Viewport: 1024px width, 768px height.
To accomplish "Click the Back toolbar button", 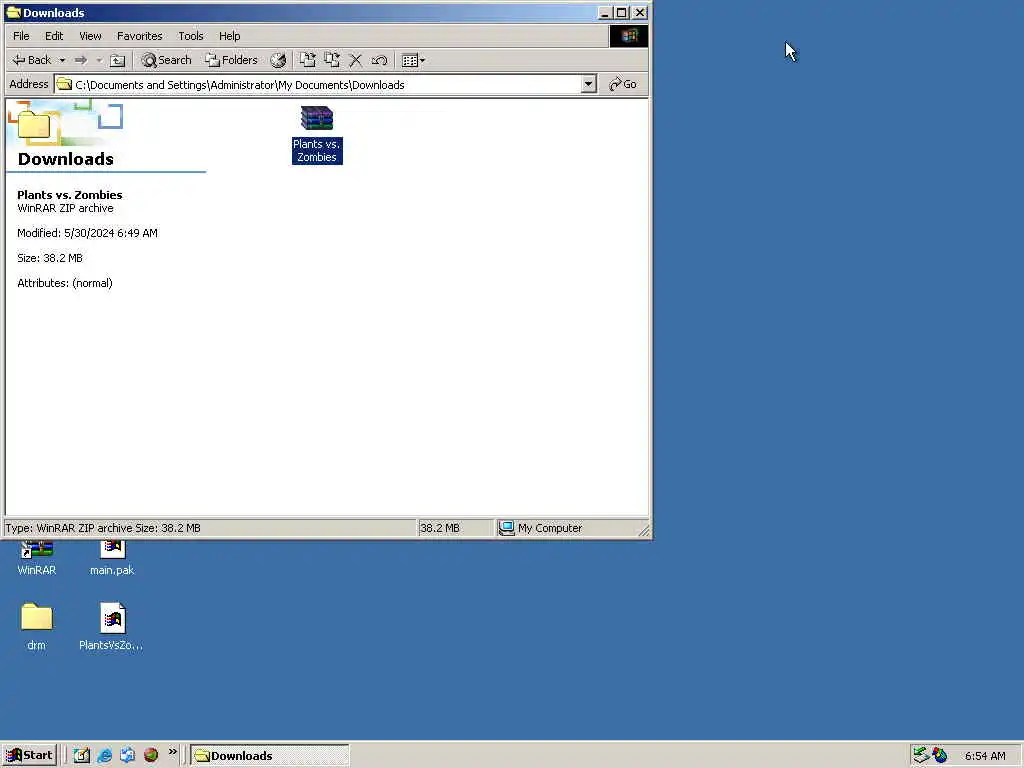I will [x=31, y=60].
